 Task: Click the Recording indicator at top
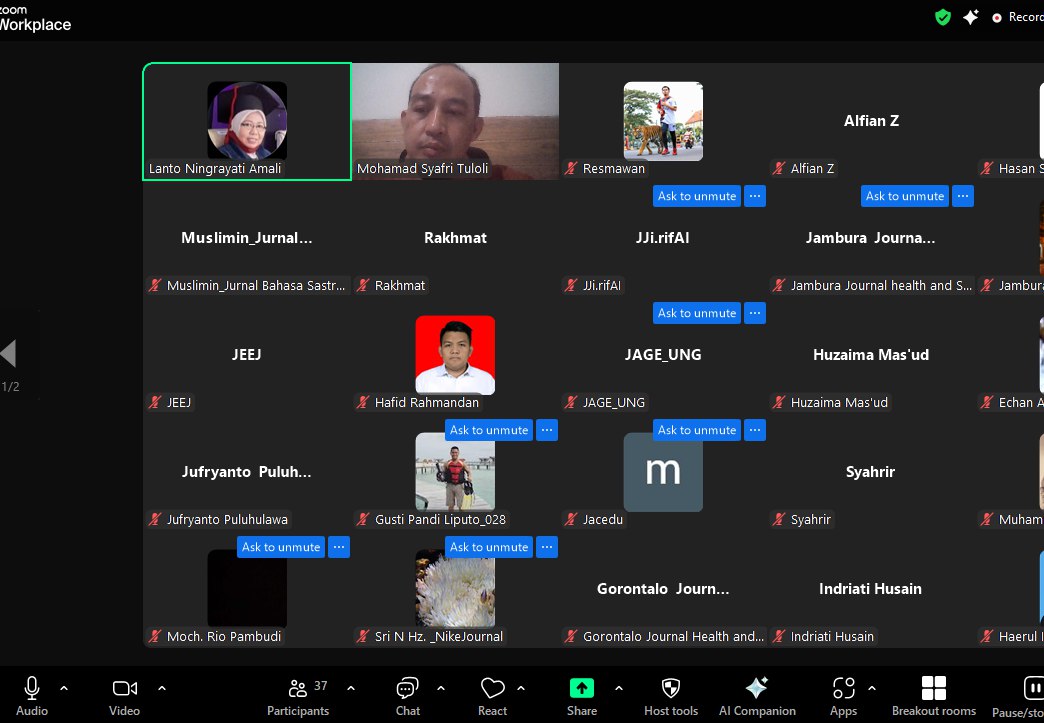[1017, 17]
